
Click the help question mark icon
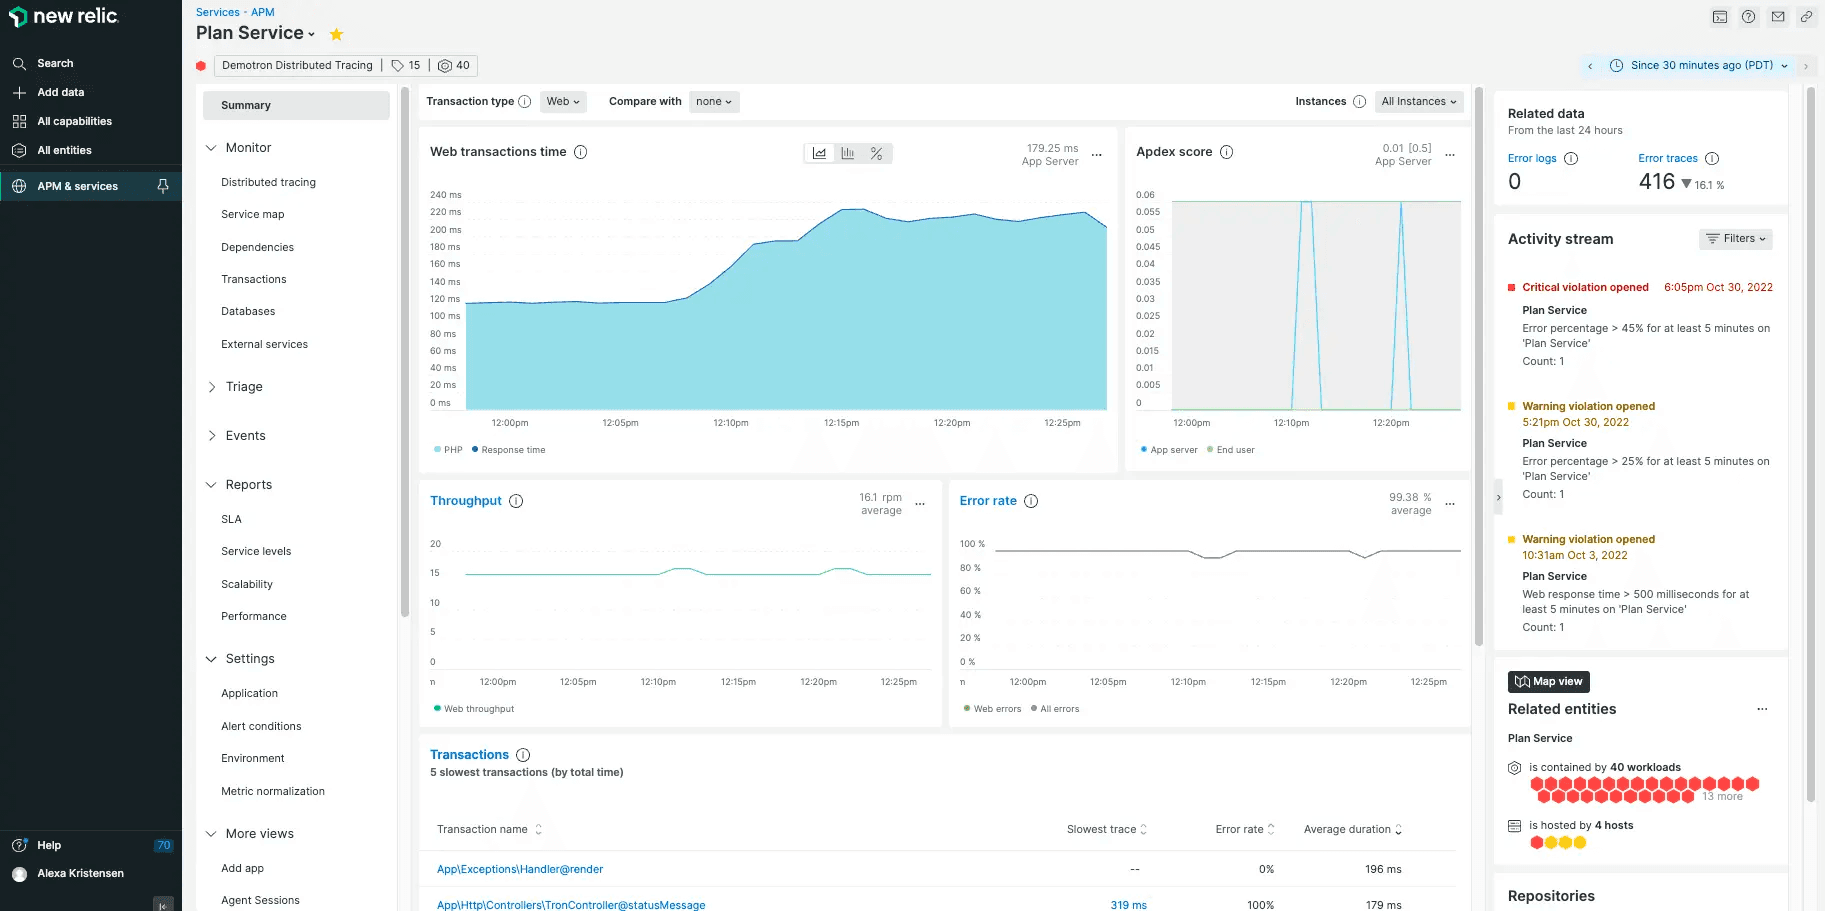click(x=1748, y=17)
